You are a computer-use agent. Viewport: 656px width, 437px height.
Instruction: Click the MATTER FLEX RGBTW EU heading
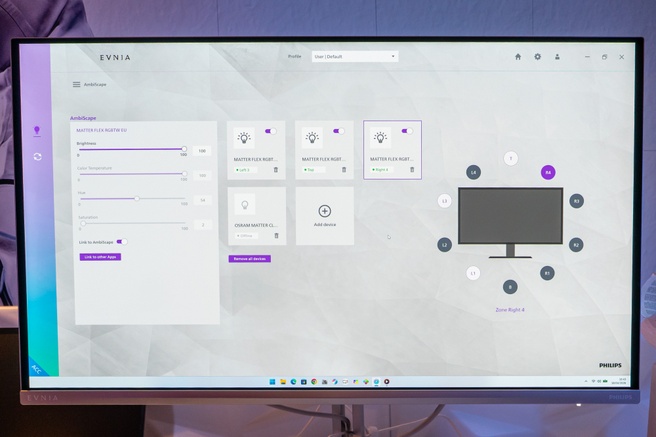click(101, 130)
